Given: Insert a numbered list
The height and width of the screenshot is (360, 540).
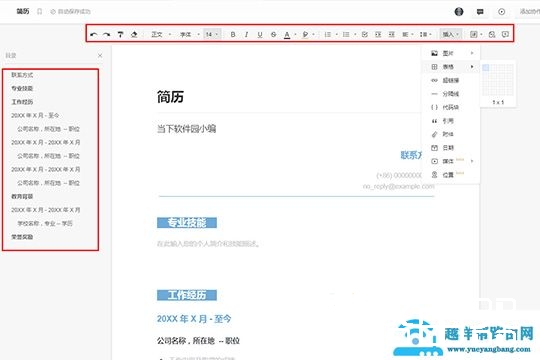Looking at the screenshot, I should coord(328,34).
